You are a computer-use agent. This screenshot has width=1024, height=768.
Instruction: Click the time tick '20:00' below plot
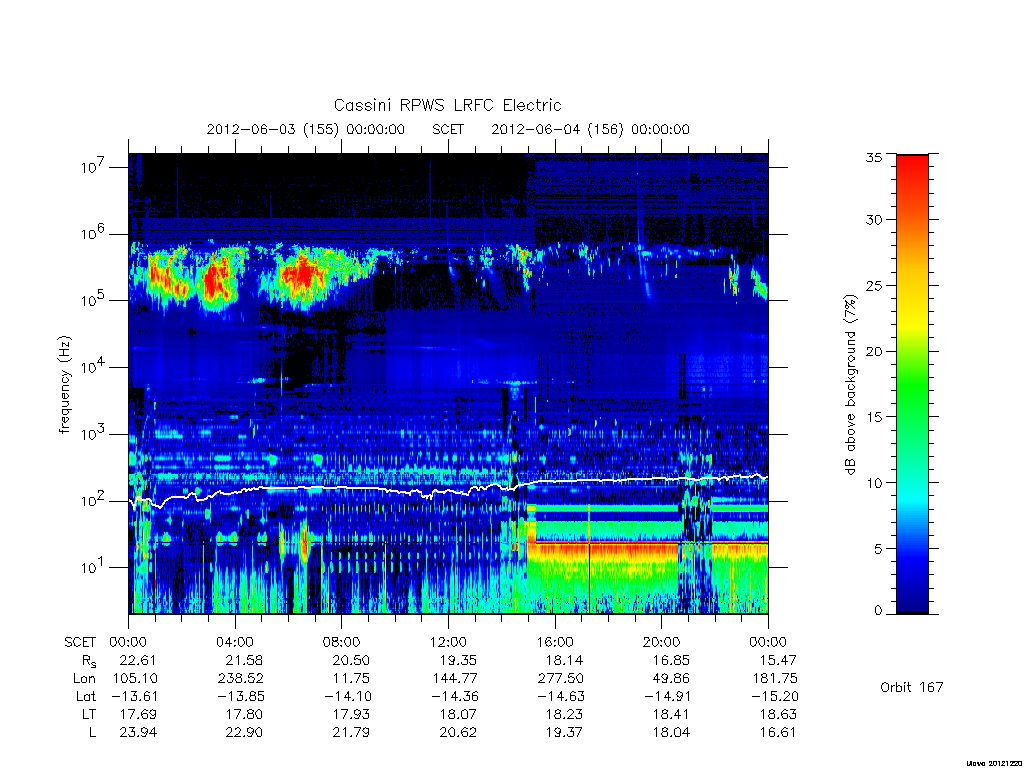point(662,642)
